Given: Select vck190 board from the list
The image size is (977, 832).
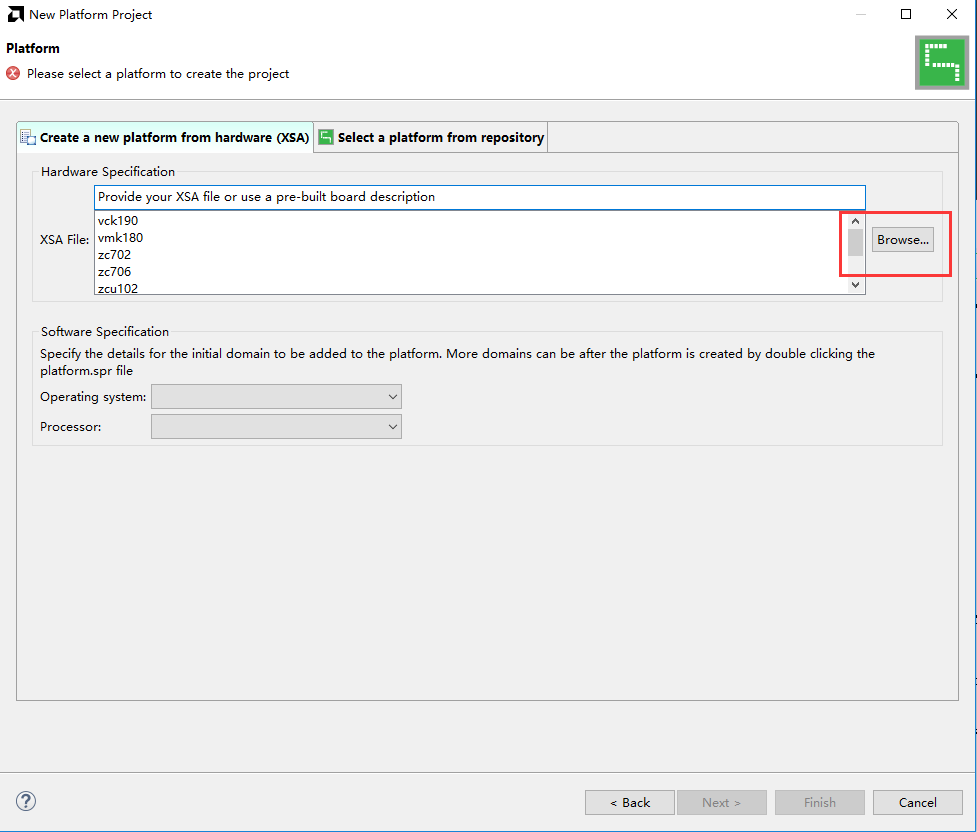Looking at the screenshot, I should tap(118, 221).
